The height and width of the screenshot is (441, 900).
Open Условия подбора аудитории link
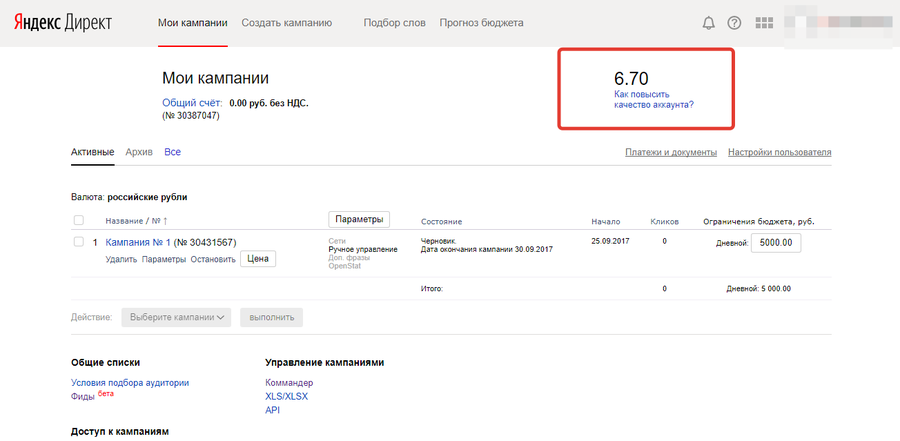(x=130, y=383)
